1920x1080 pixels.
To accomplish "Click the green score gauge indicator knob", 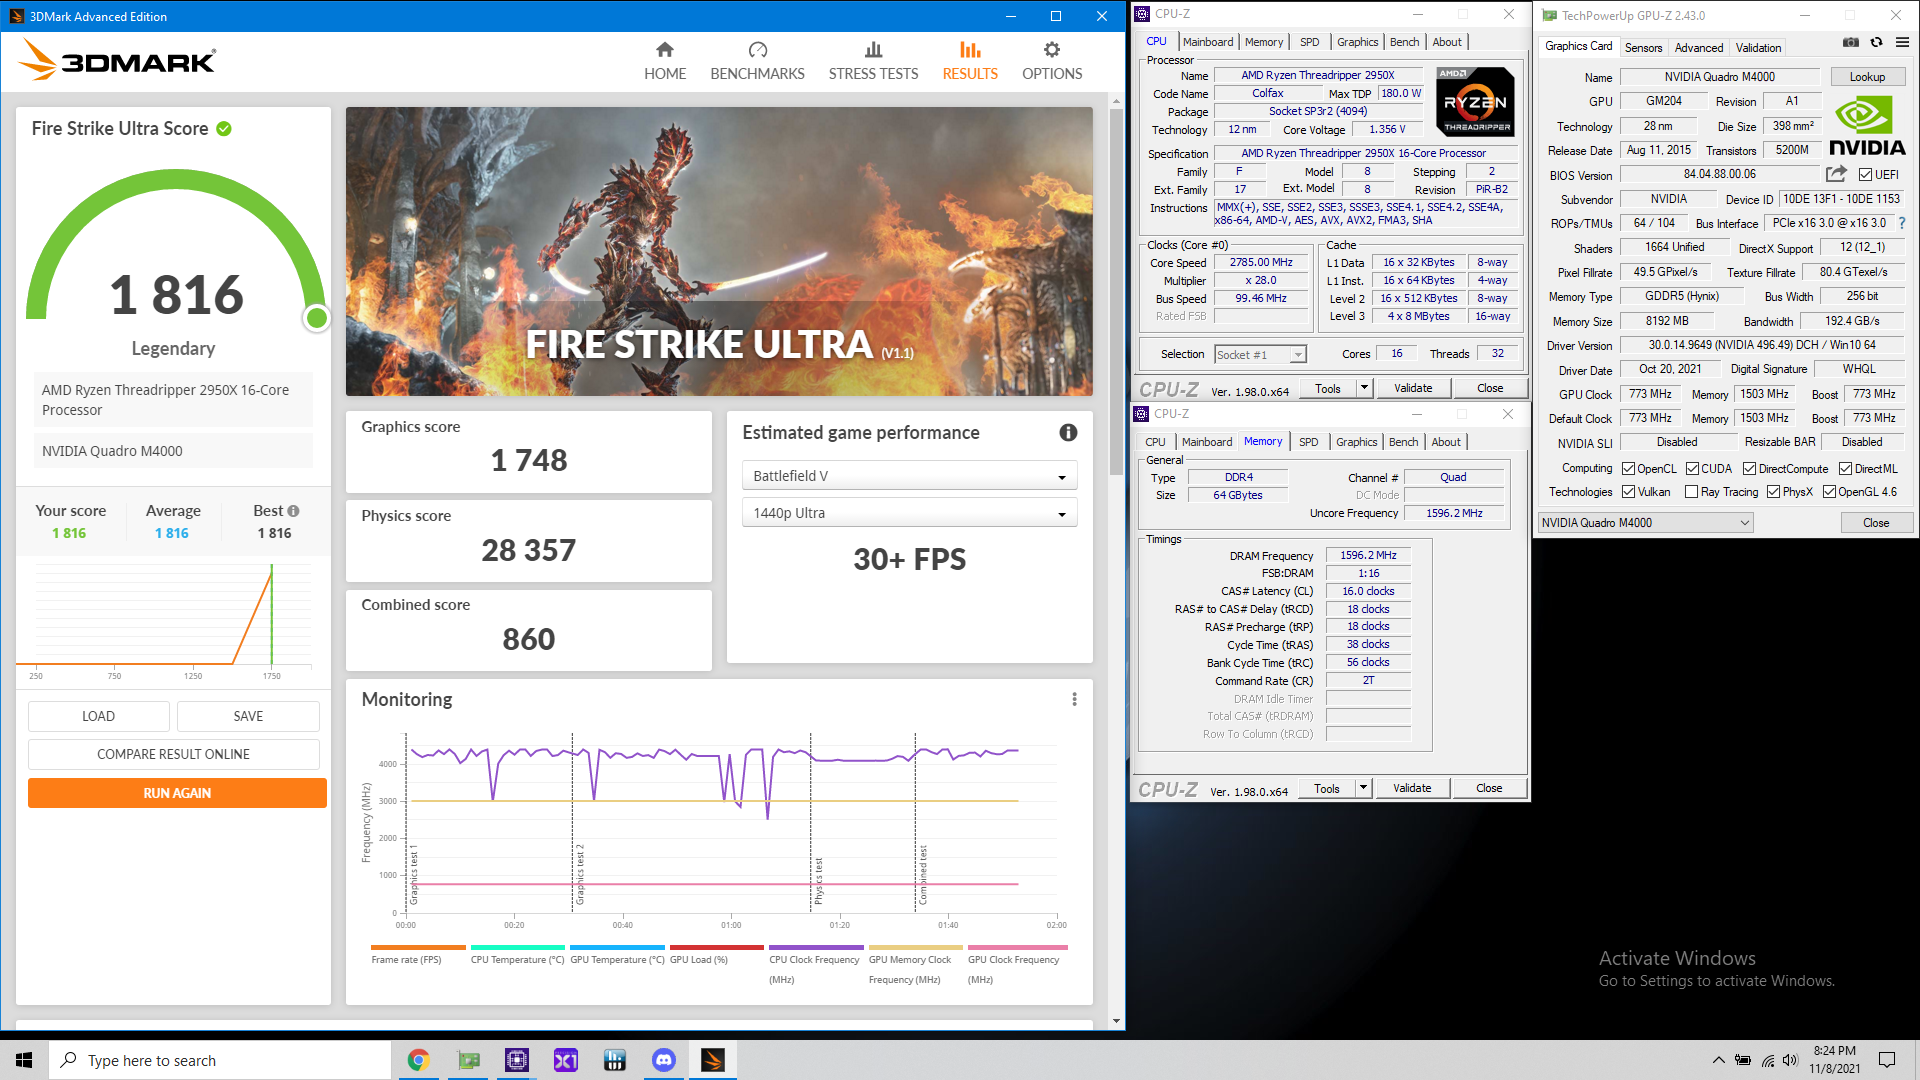I will pyautogui.click(x=317, y=318).
